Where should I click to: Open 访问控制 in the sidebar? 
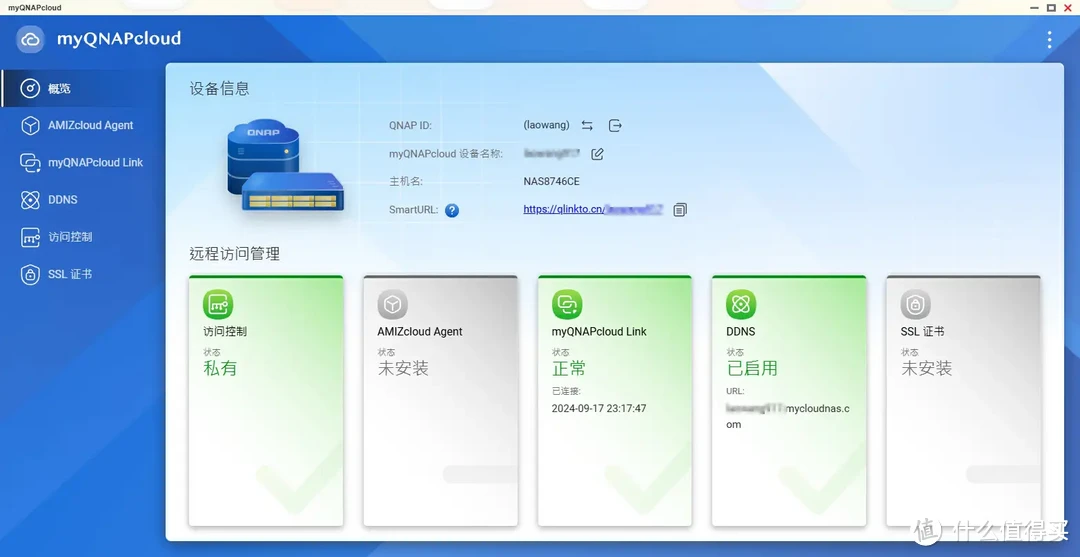81,237
